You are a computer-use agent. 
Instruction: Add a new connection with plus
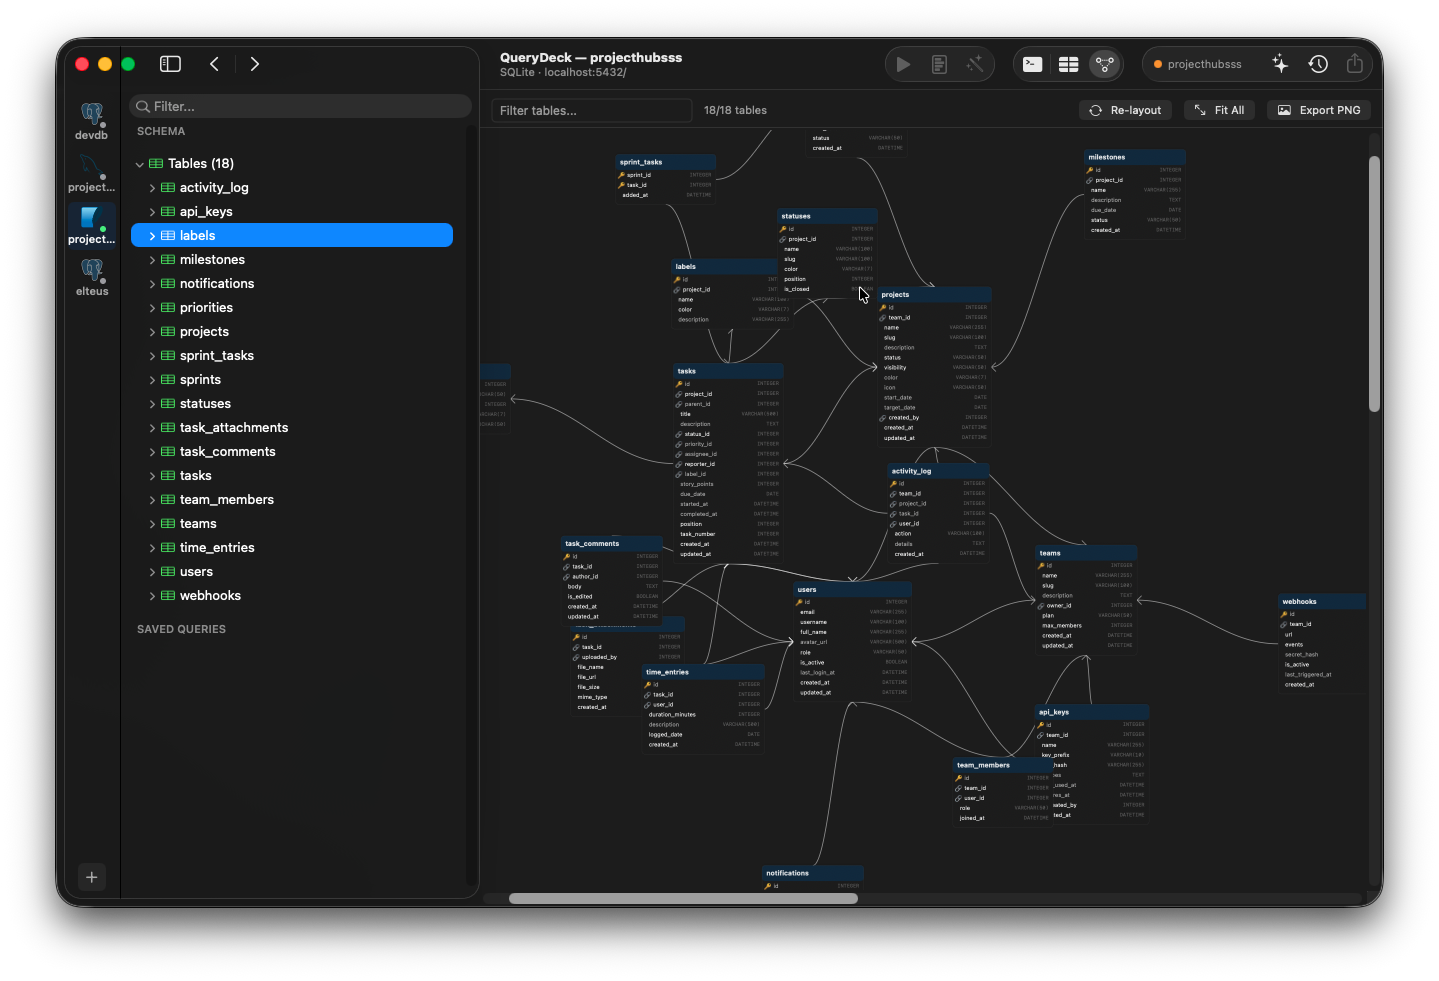point(91,877)
